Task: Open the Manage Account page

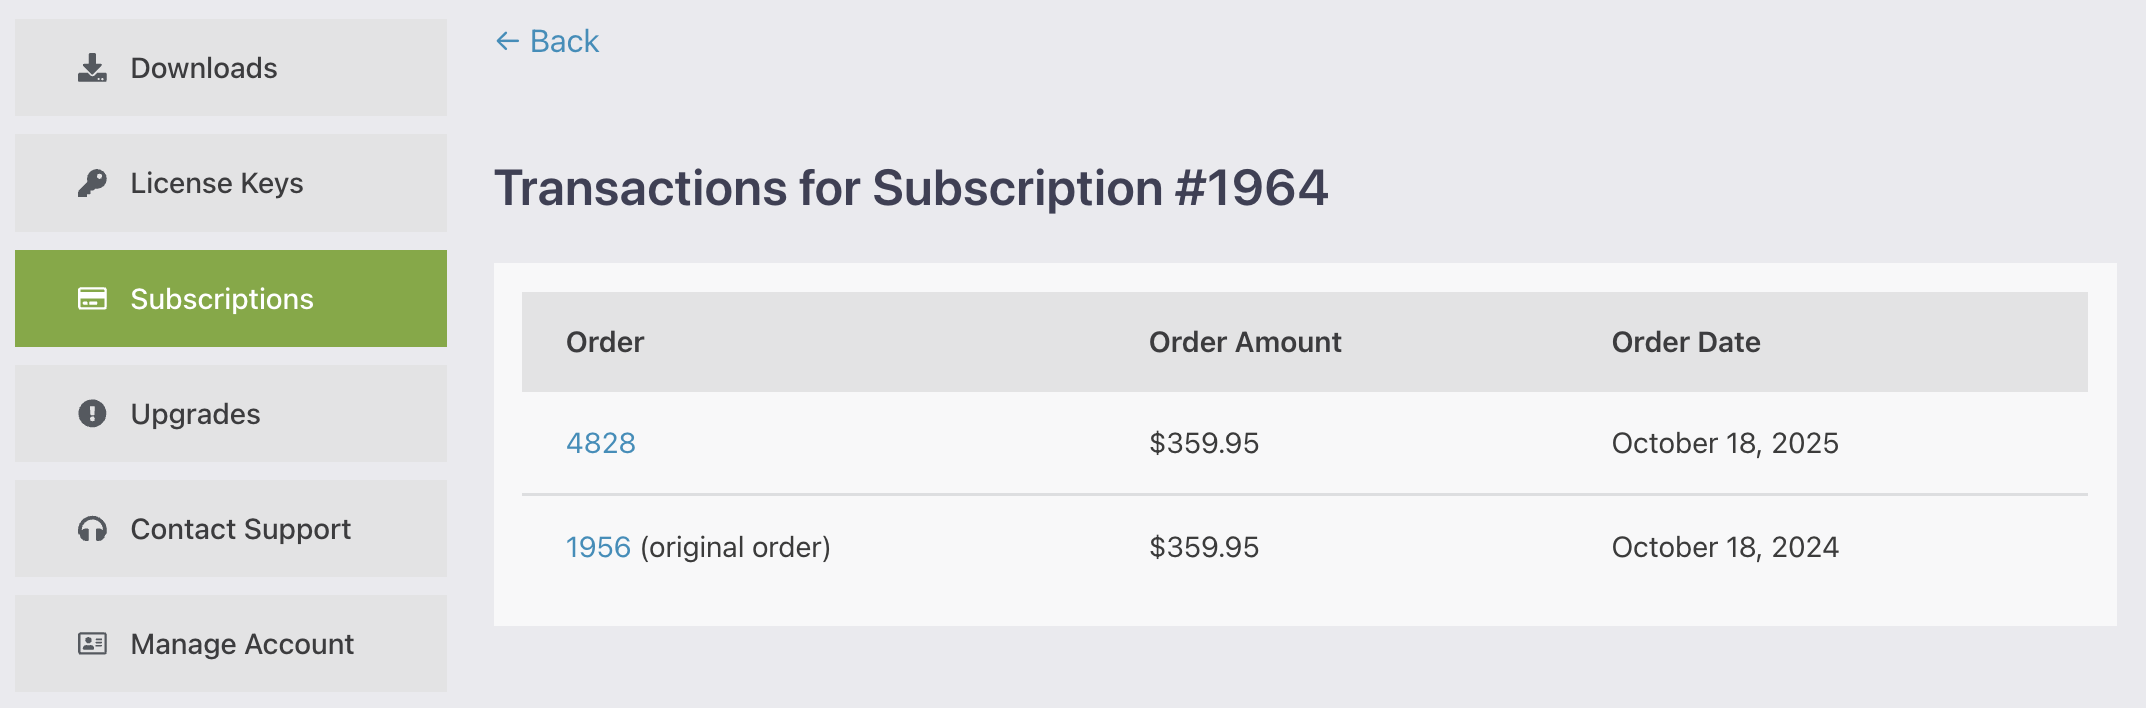Action: pos(242,644)
